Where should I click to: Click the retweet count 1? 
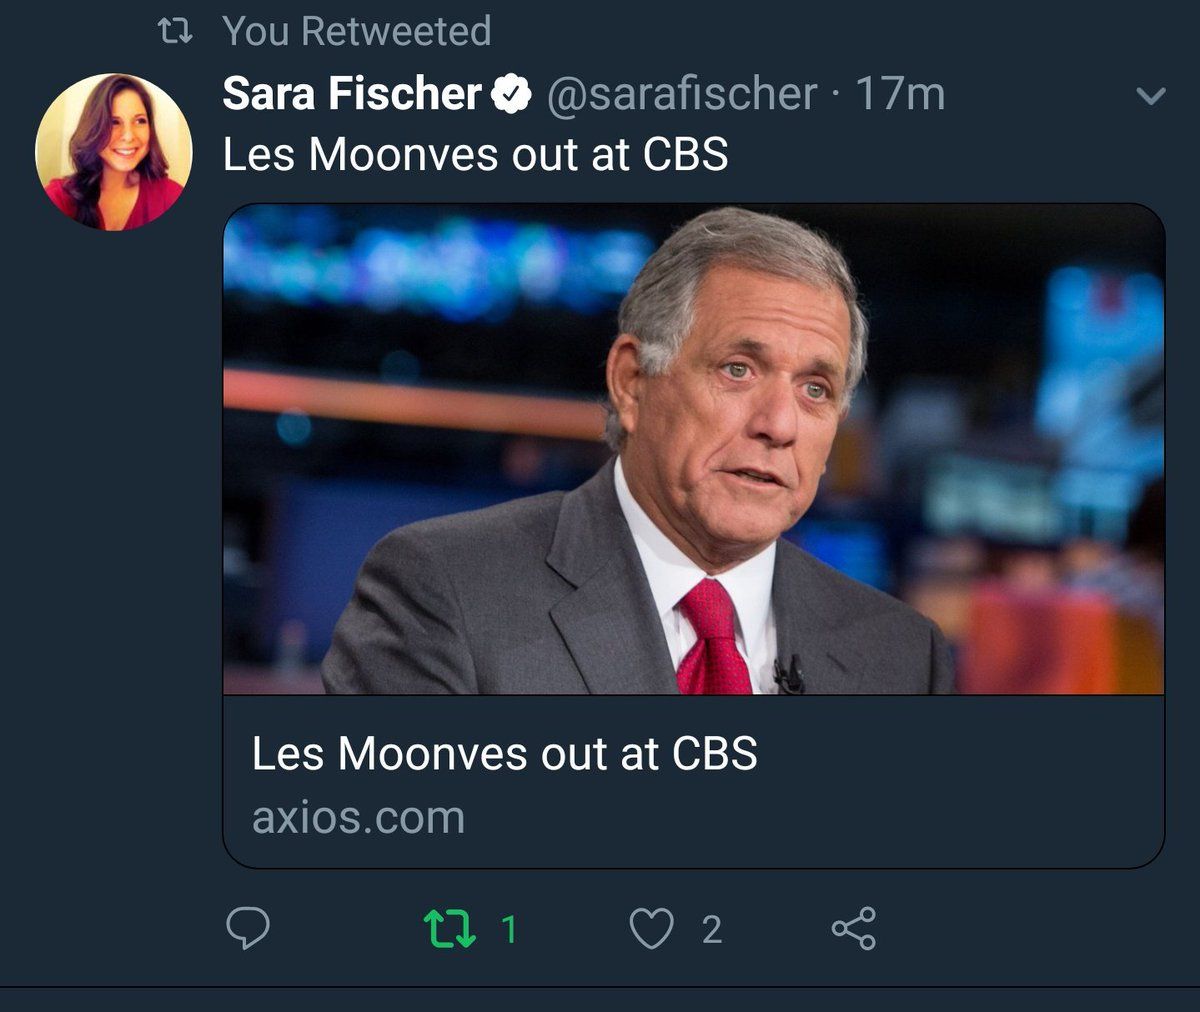tap(509, 930)
